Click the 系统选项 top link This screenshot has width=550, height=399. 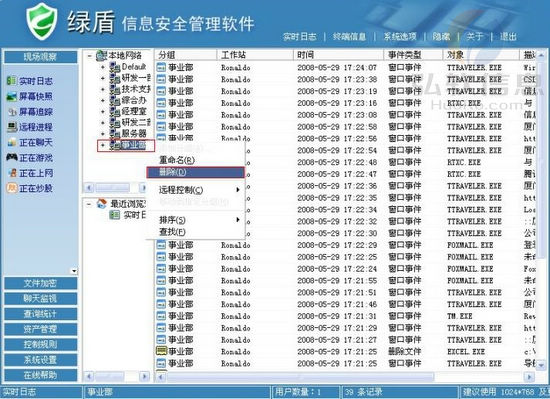click(x=400, y=36)
